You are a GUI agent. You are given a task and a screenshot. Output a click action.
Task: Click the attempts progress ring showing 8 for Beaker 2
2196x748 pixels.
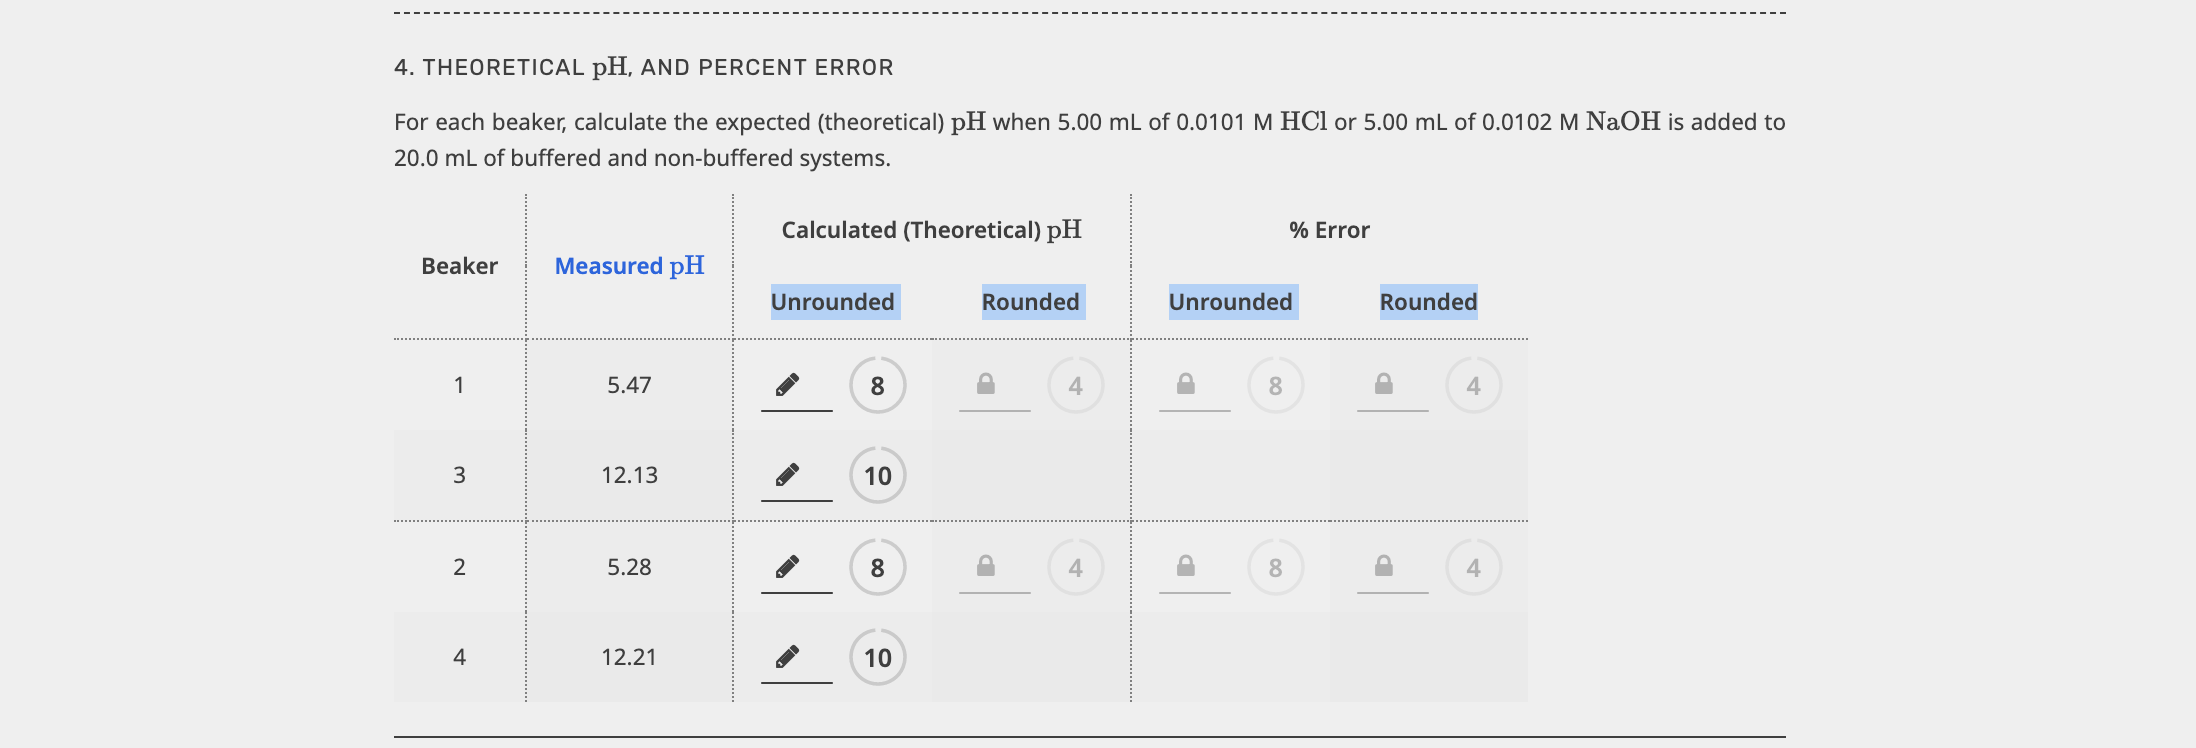[x=876, y=566]
